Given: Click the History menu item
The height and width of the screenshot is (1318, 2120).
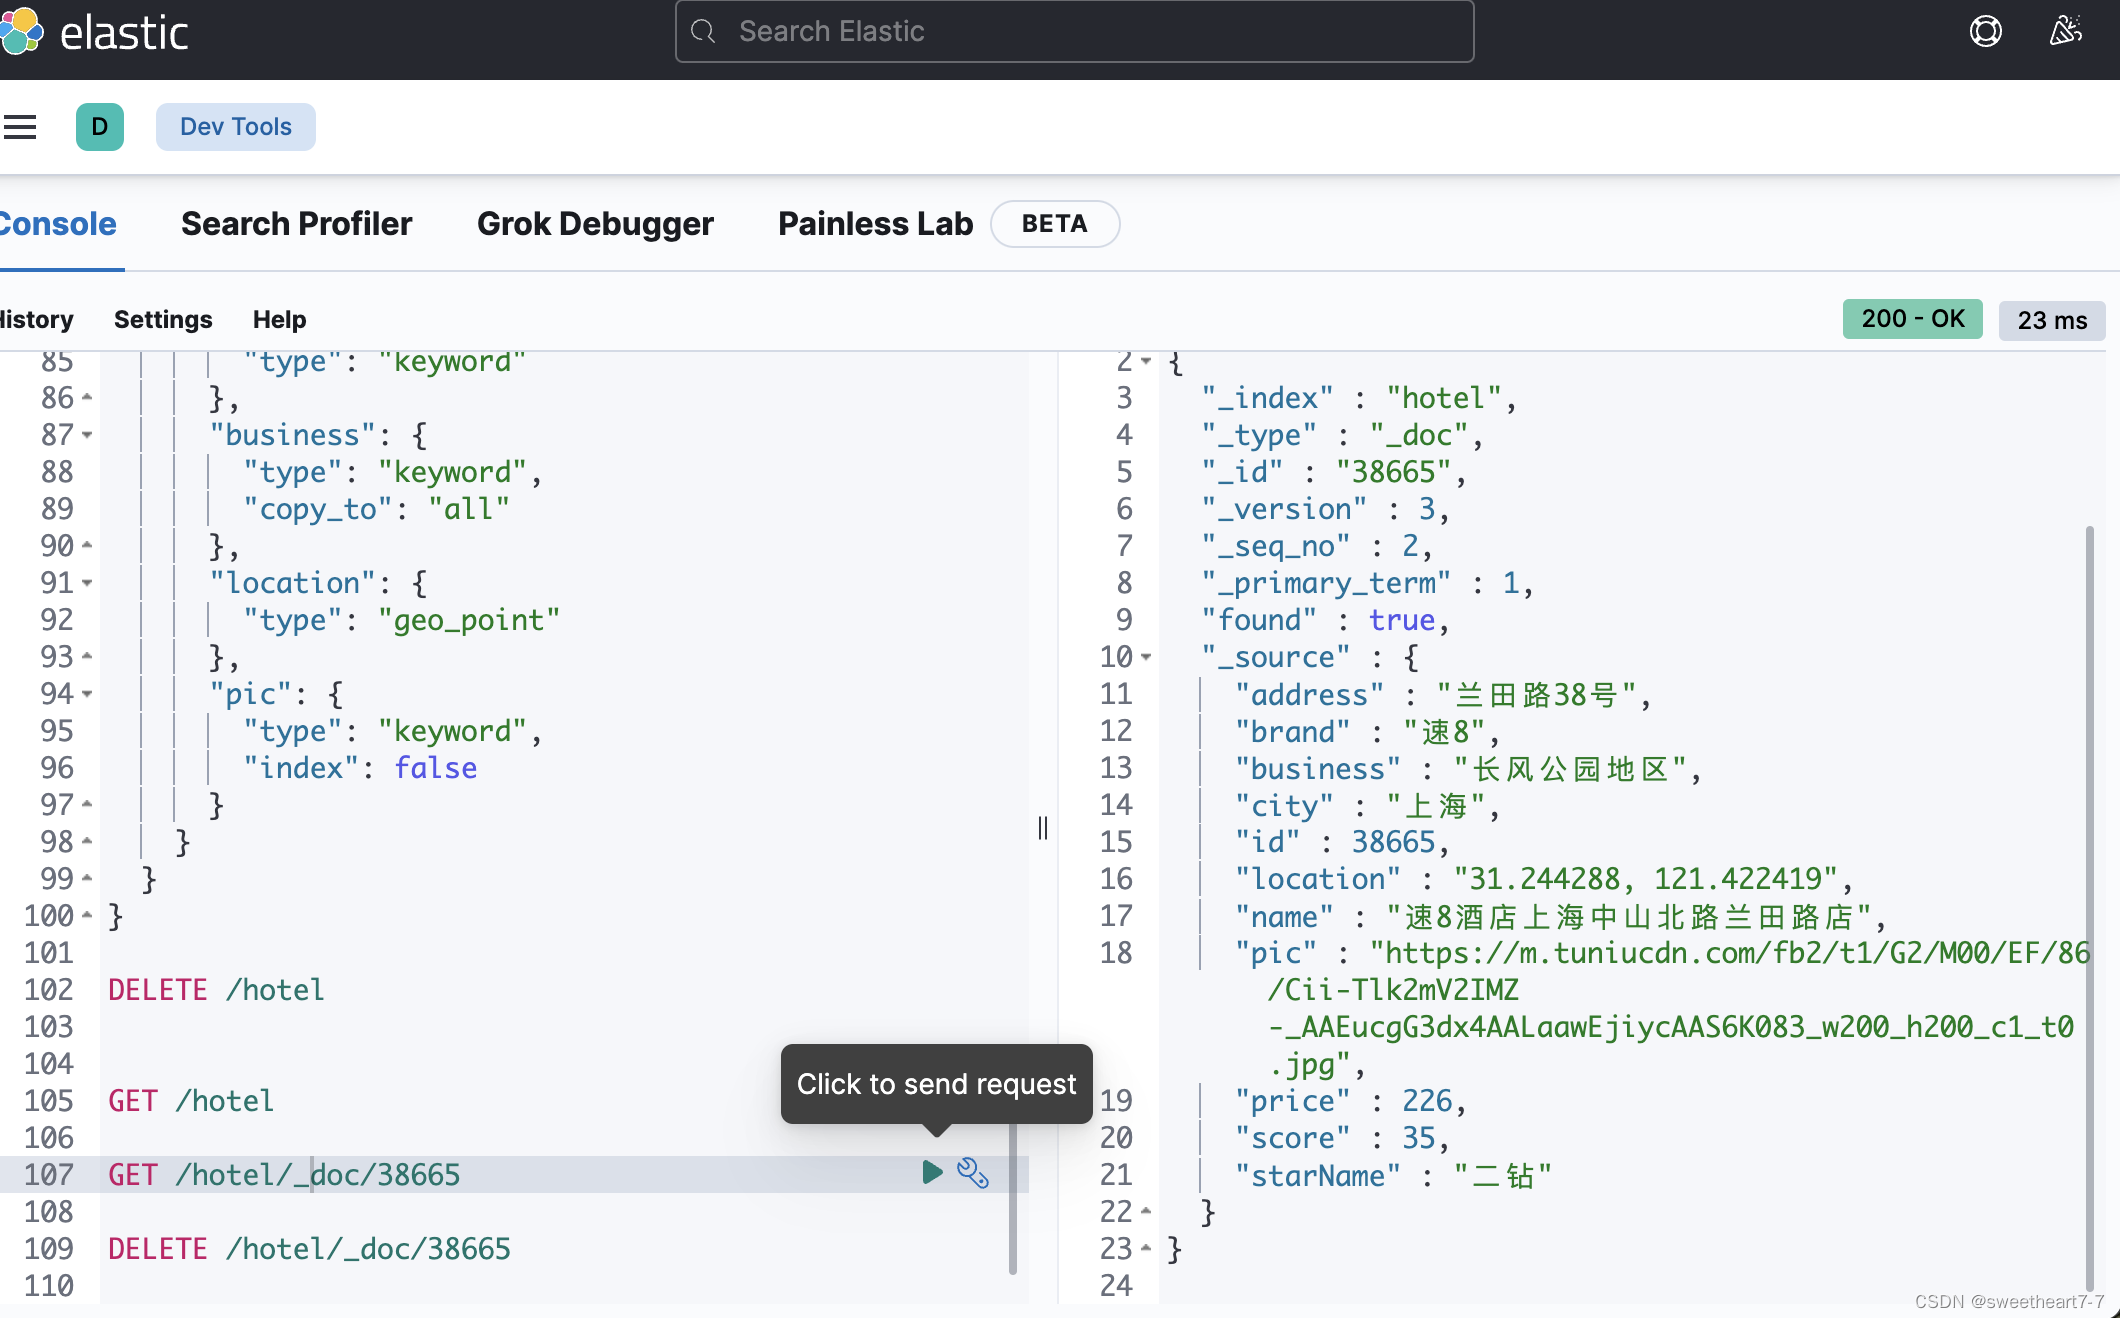Looking at the screenshot, I should pyautogui.click(x=36, y=319).
